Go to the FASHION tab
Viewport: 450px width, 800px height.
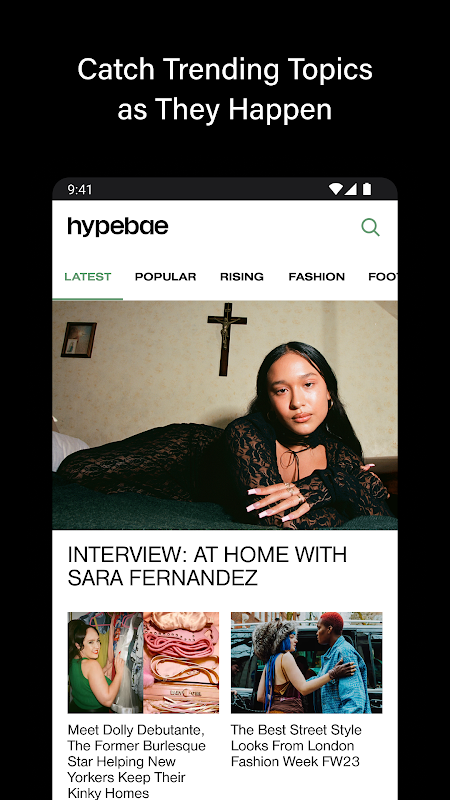[316, 277]
